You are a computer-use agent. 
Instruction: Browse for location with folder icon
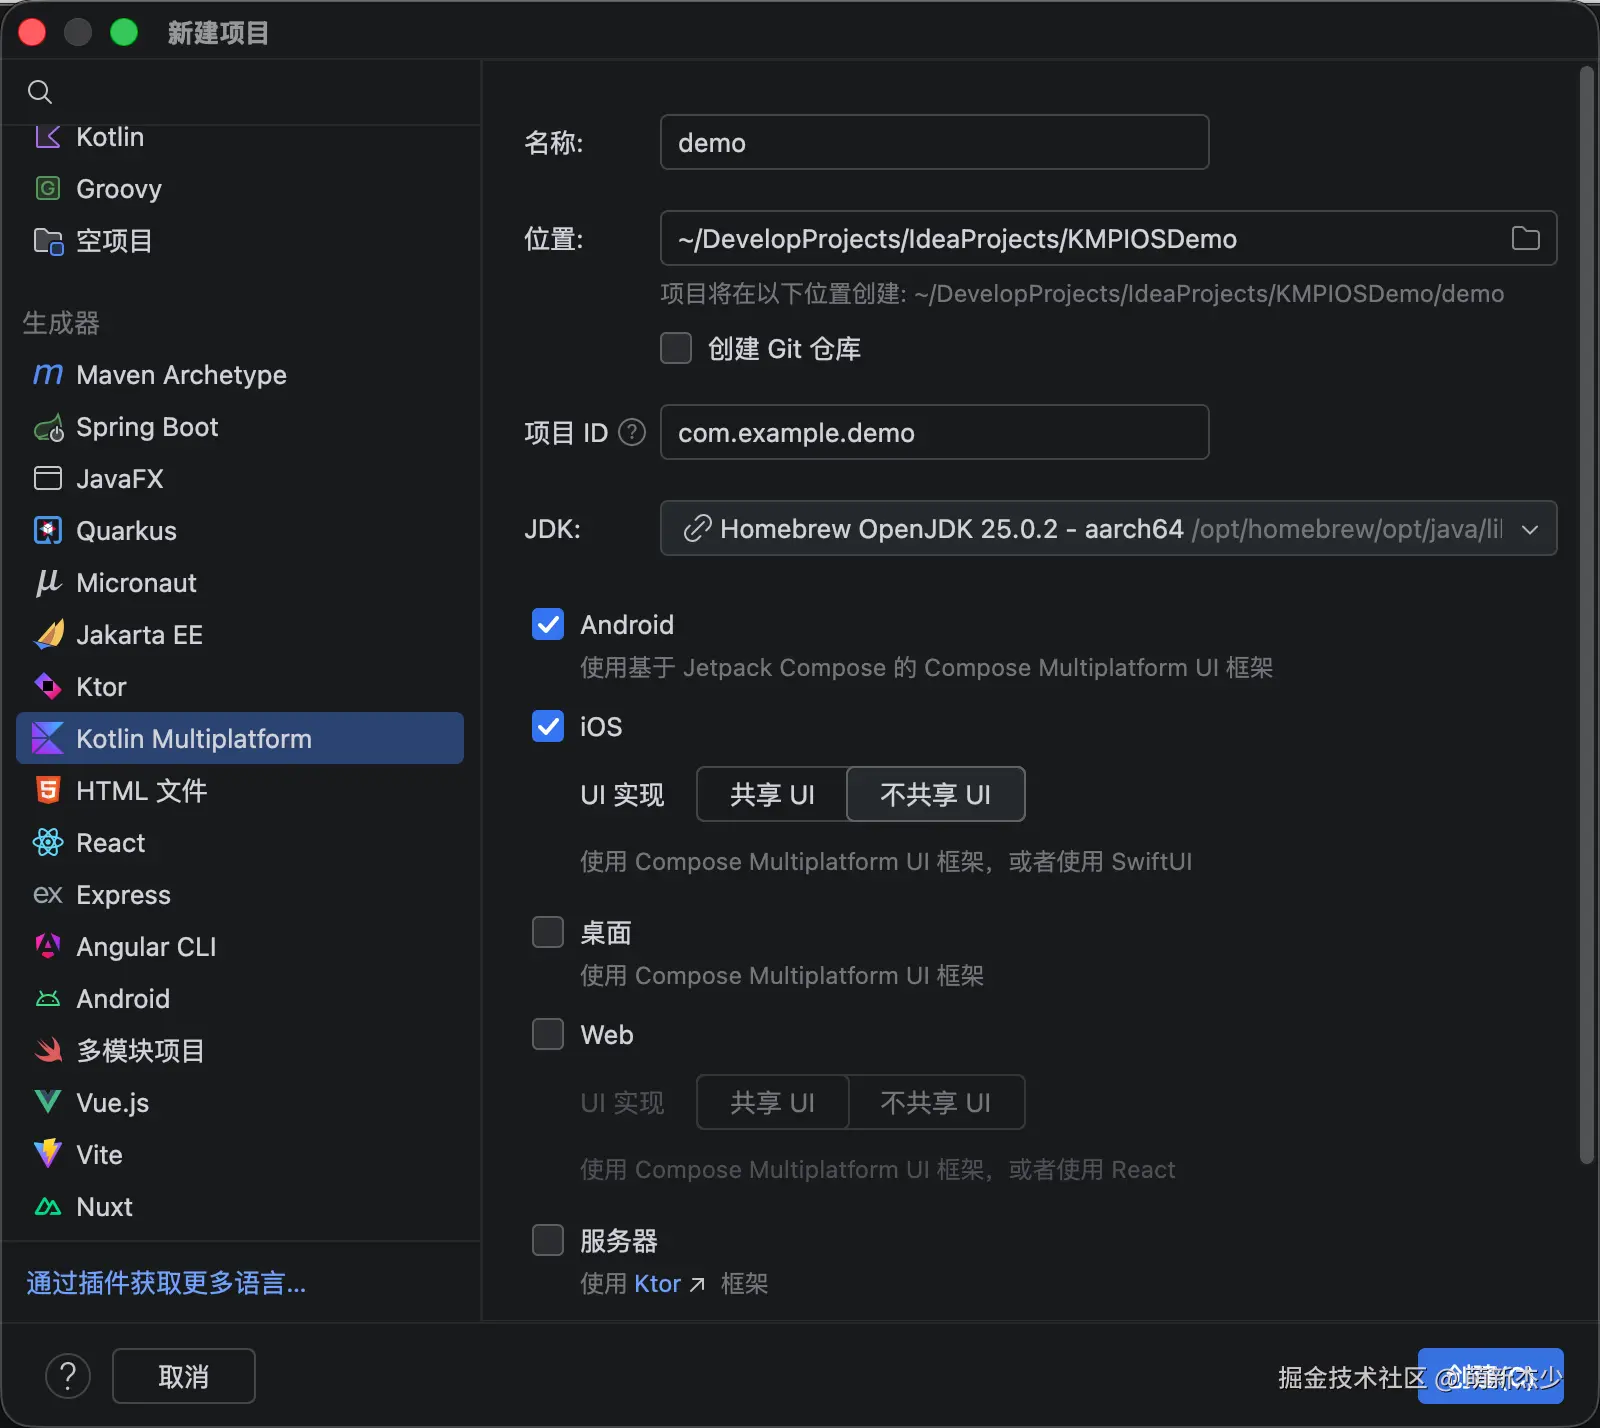(x=1526, y=238)
